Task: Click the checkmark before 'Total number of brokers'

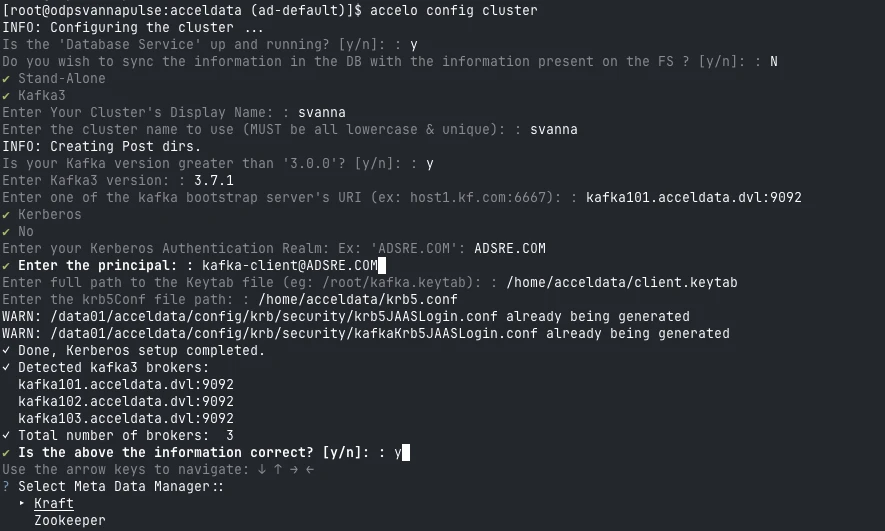Action: 6,435
